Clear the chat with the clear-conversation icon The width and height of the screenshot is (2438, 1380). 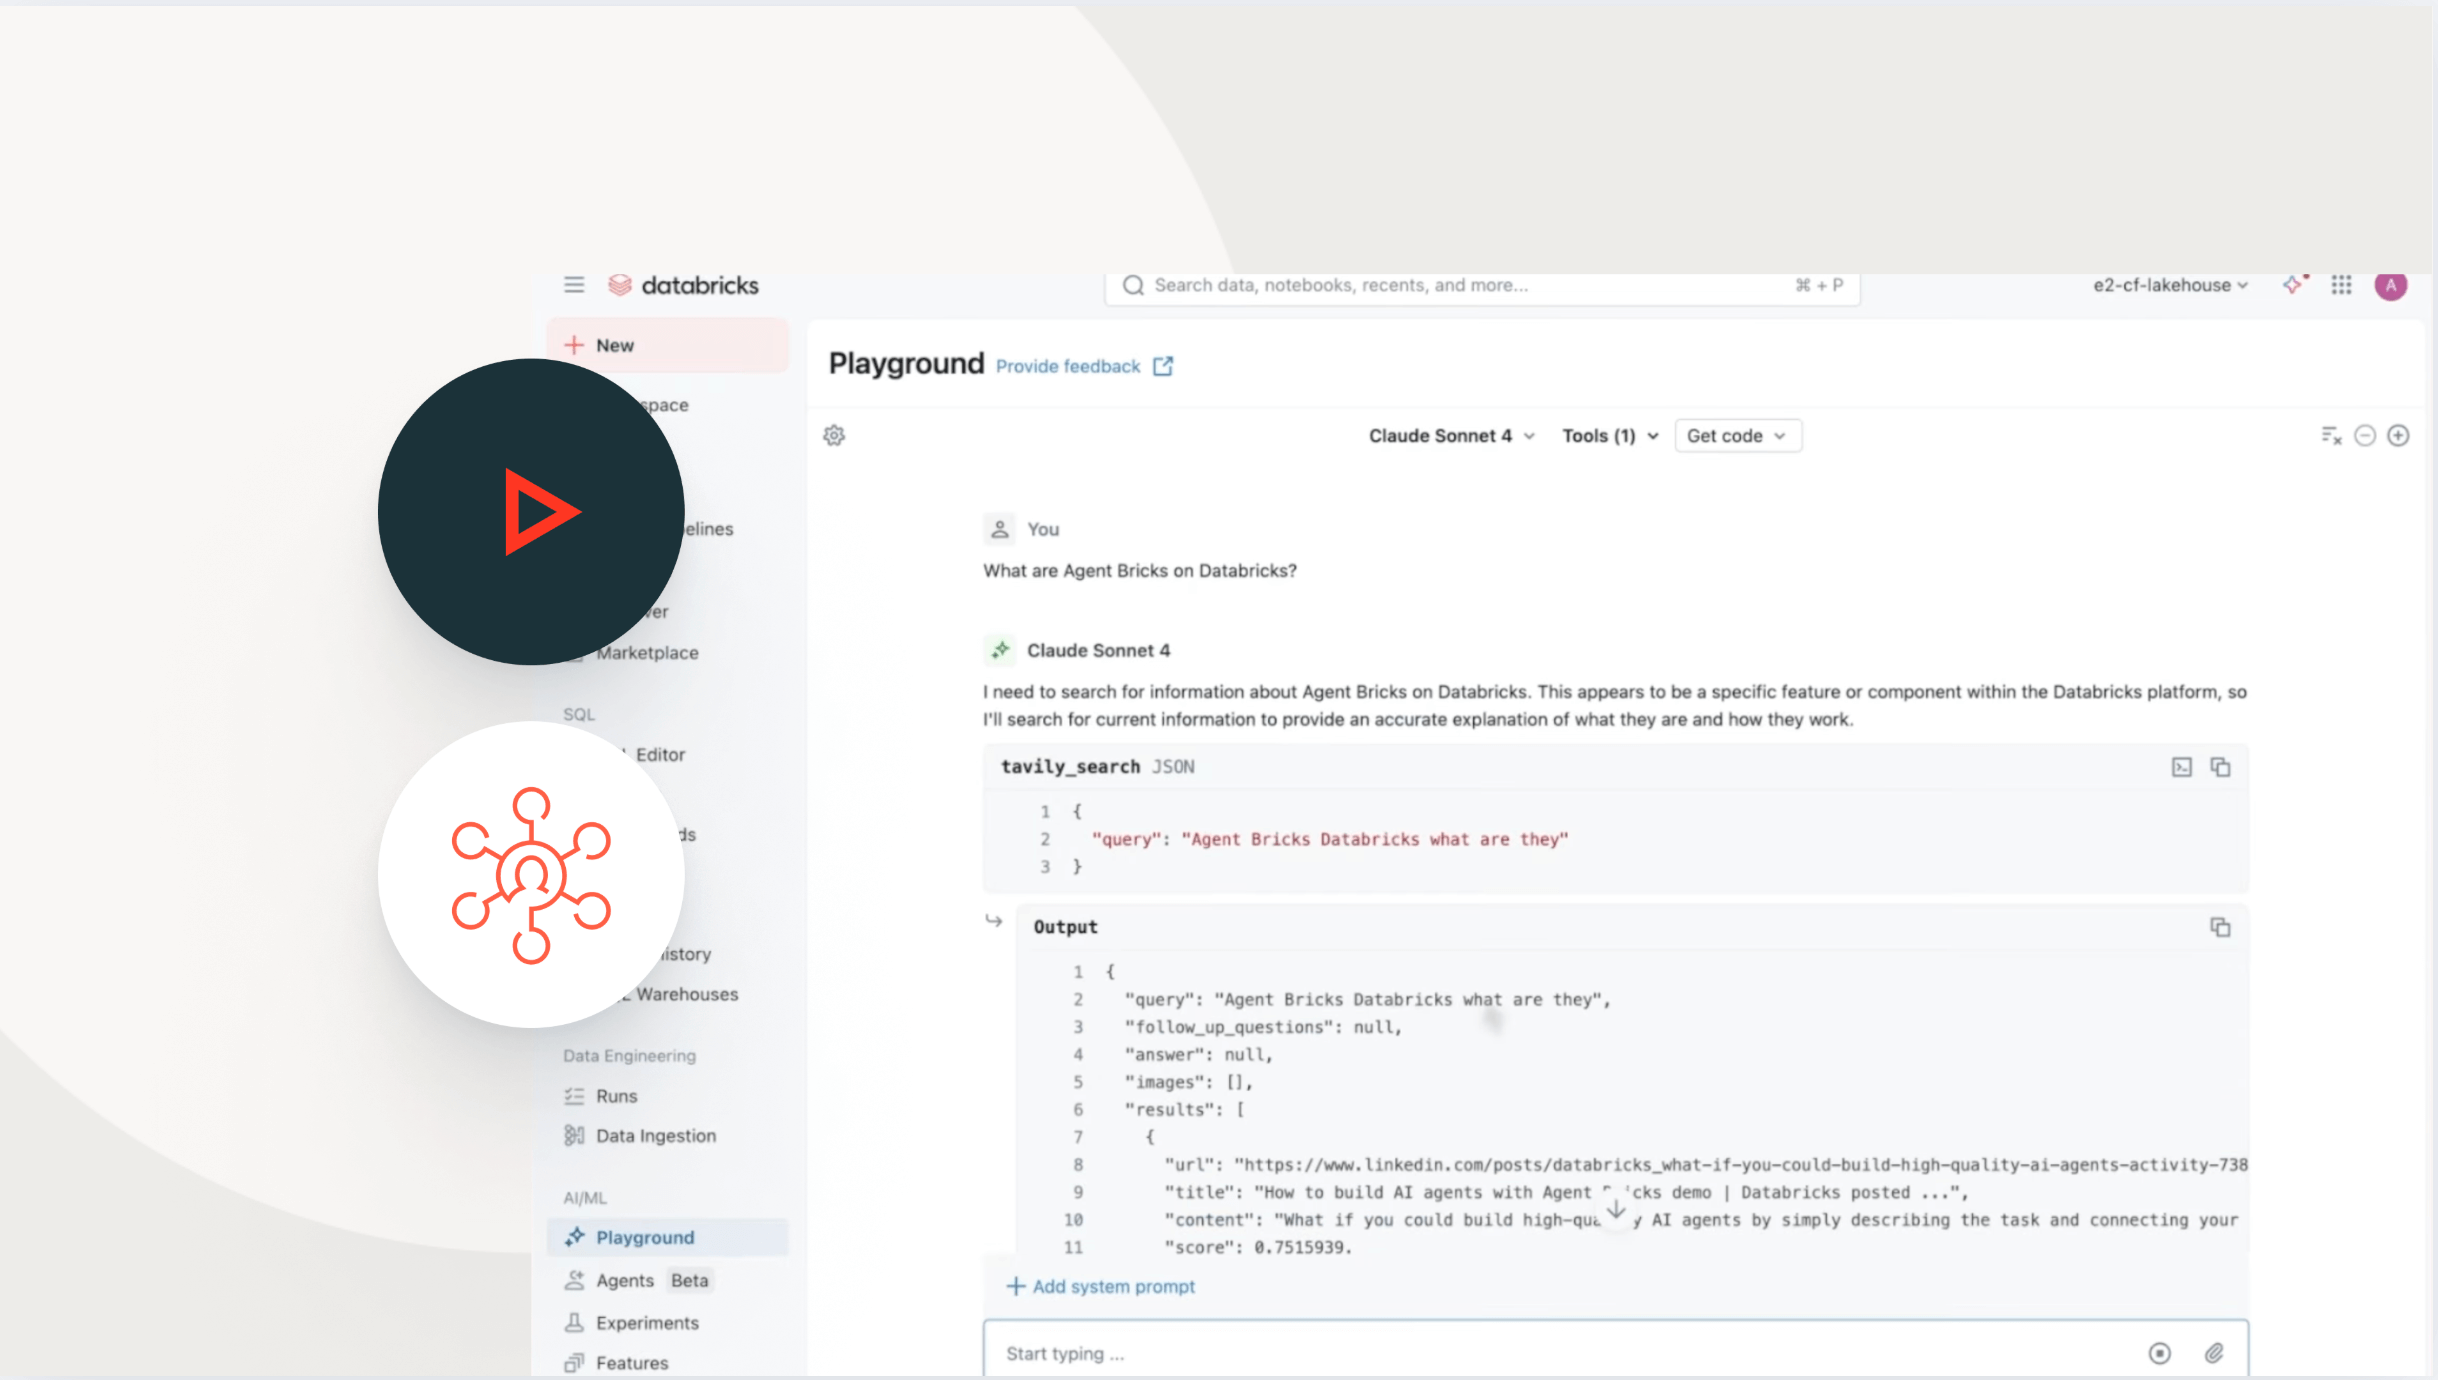coord(2330,435)
